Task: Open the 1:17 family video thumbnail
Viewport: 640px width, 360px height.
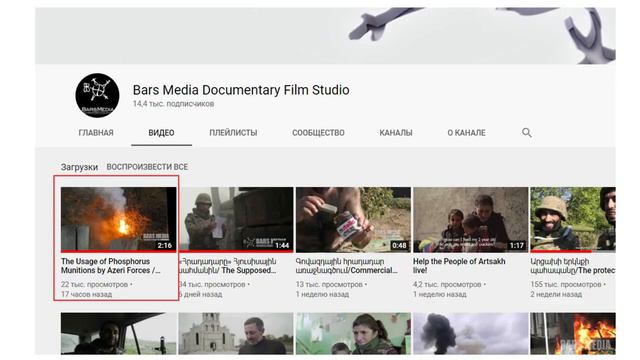Action: point(471,220)
